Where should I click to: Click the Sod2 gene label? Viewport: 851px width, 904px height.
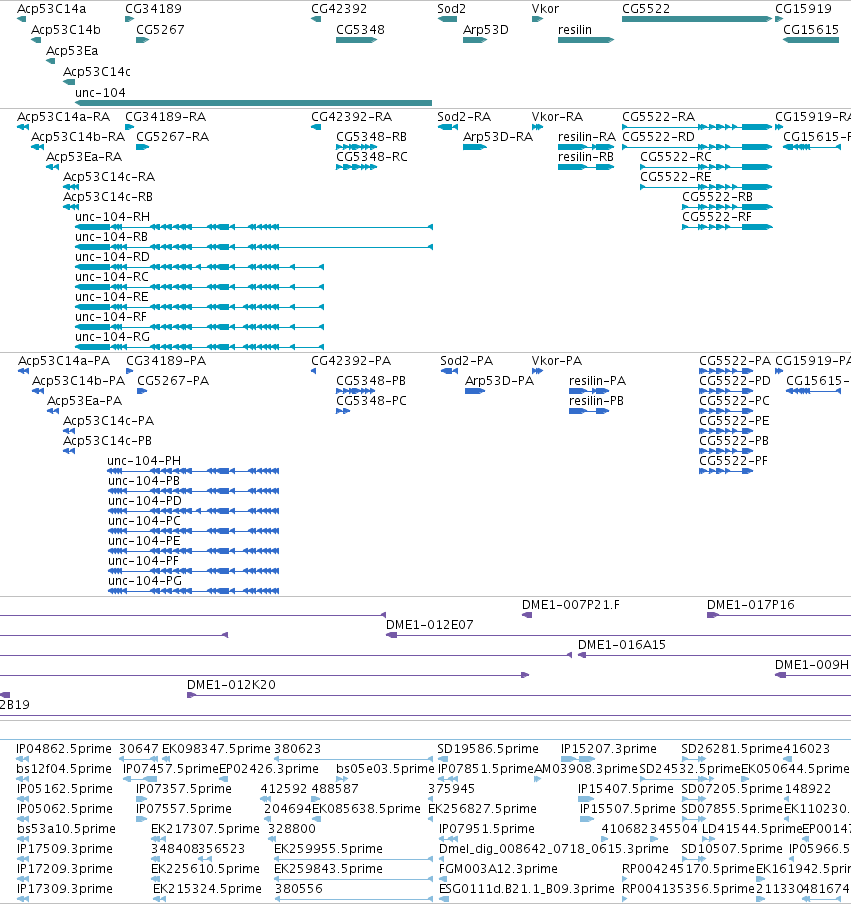451,9
